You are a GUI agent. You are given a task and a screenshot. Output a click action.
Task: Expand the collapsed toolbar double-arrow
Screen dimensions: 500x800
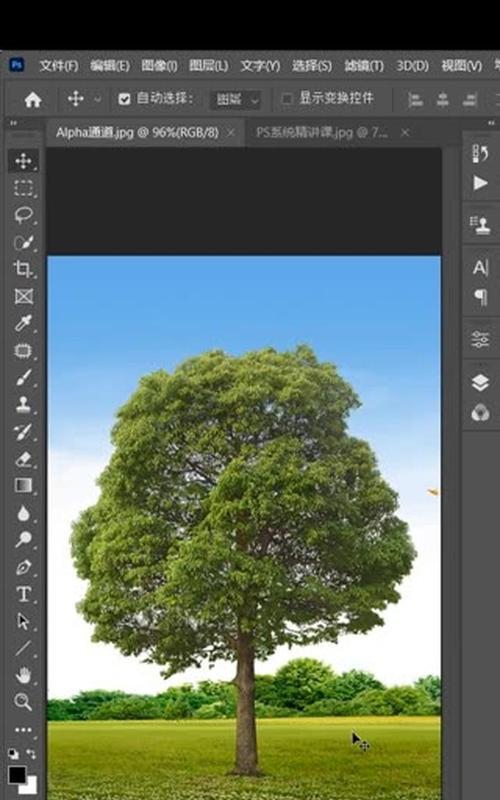(x=13, y=123)
